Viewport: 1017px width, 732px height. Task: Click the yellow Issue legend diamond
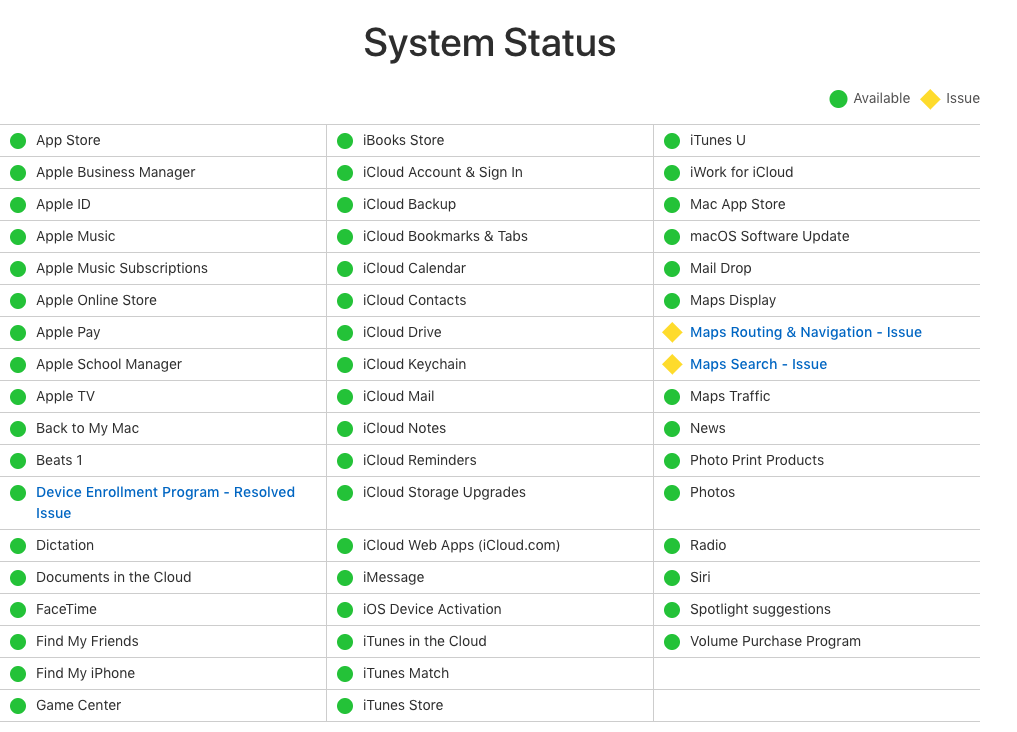pyautogui.click(x=930, y=99)
